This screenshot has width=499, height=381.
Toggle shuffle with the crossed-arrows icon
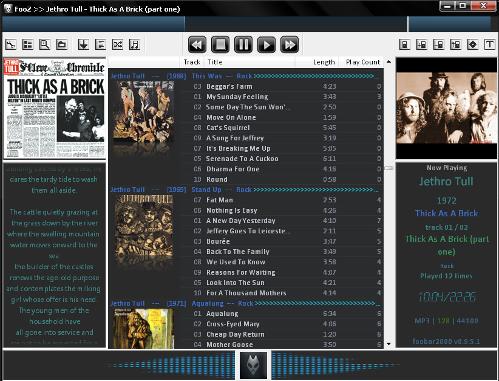coord(117,44)
